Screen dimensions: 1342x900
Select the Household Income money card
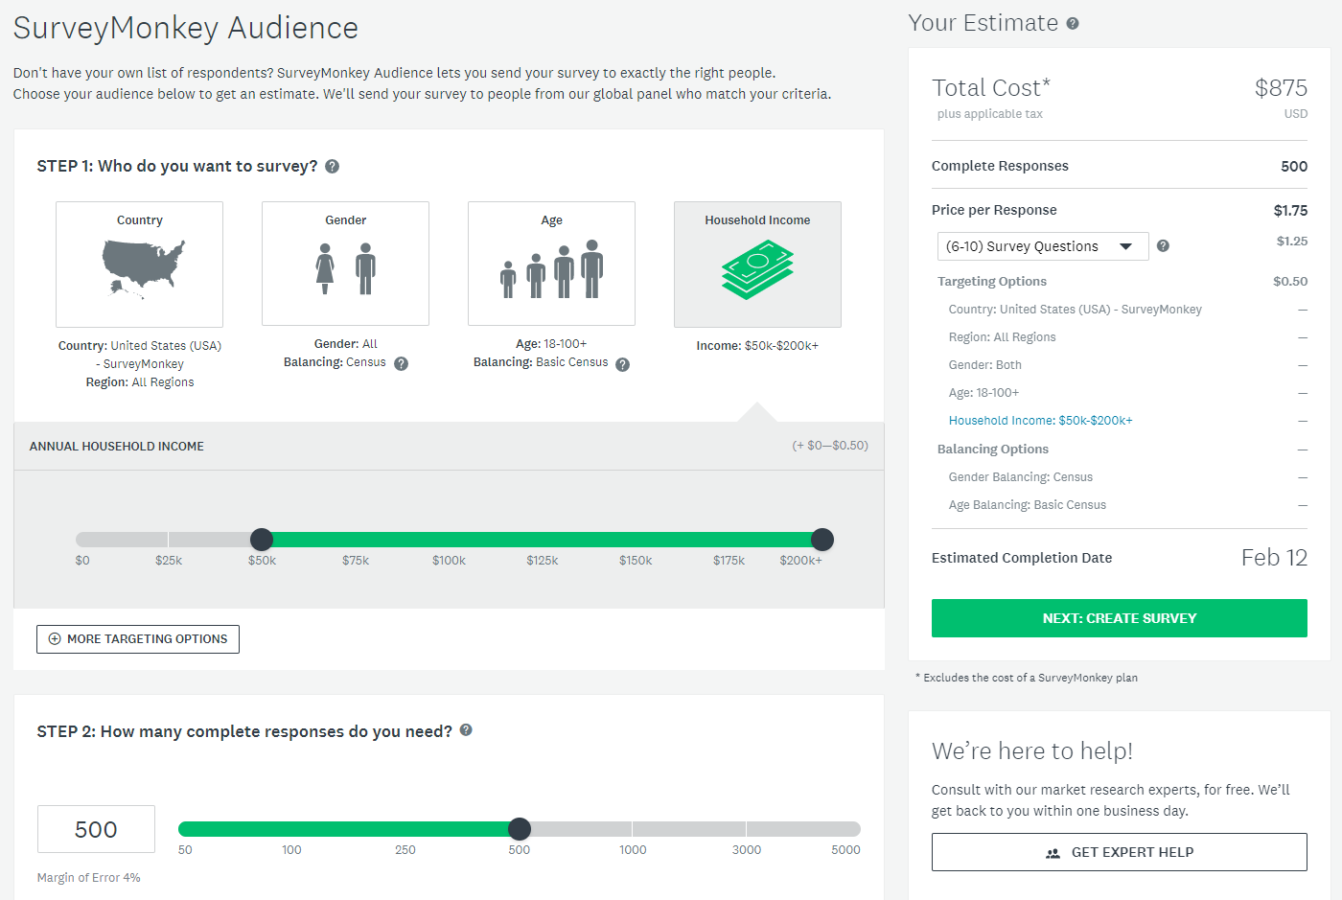pyautogui.click(x=757, y=264)
